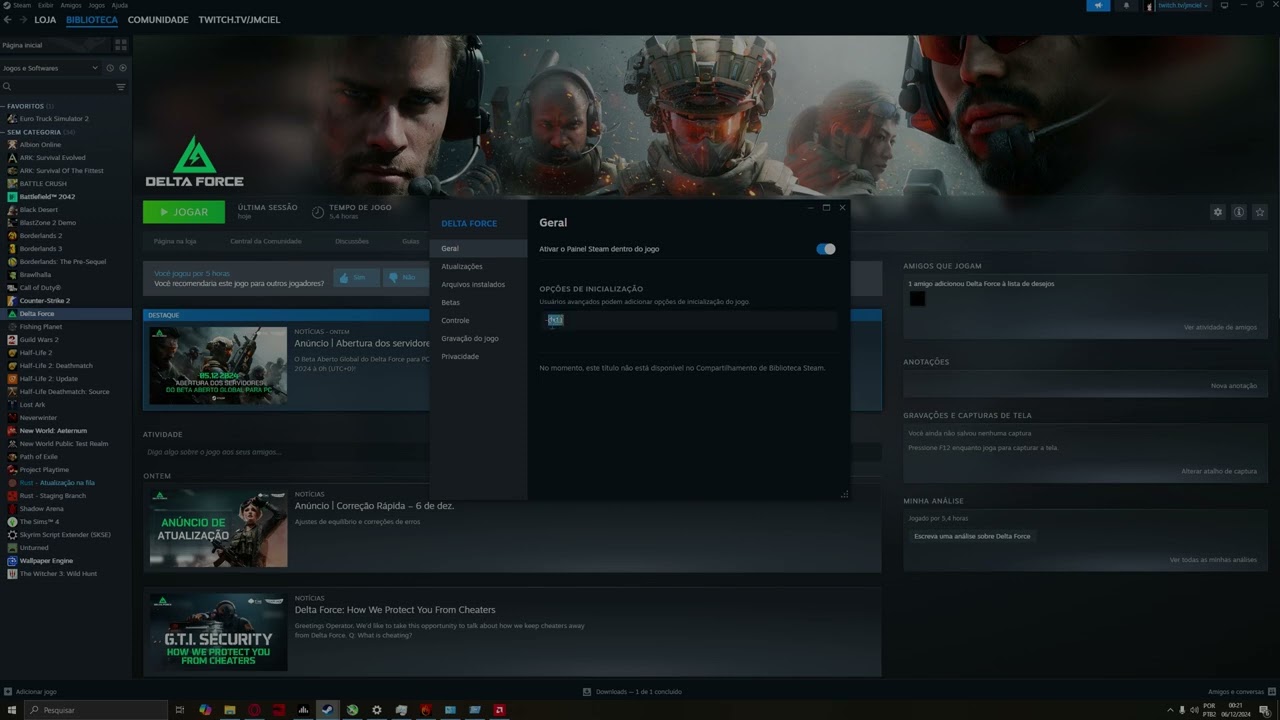Click the favorite star icon
This screenshot has height=720, width=1280.
(x=1260, y=212)
